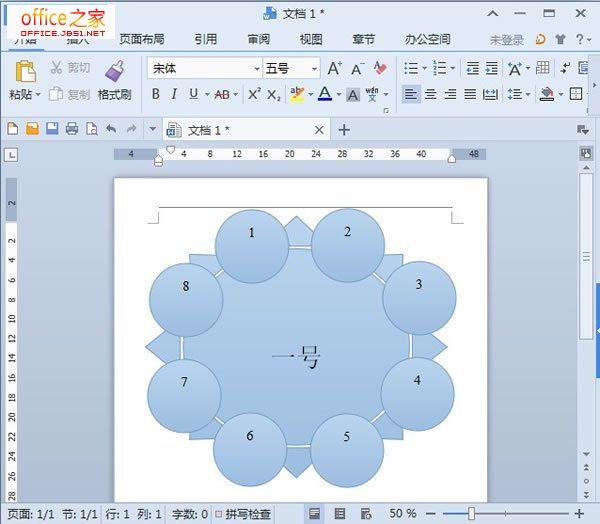This screenshot has width=600, height=524.
Task: Increase font size with the A+ icon
Action: (x=334, y=69)
